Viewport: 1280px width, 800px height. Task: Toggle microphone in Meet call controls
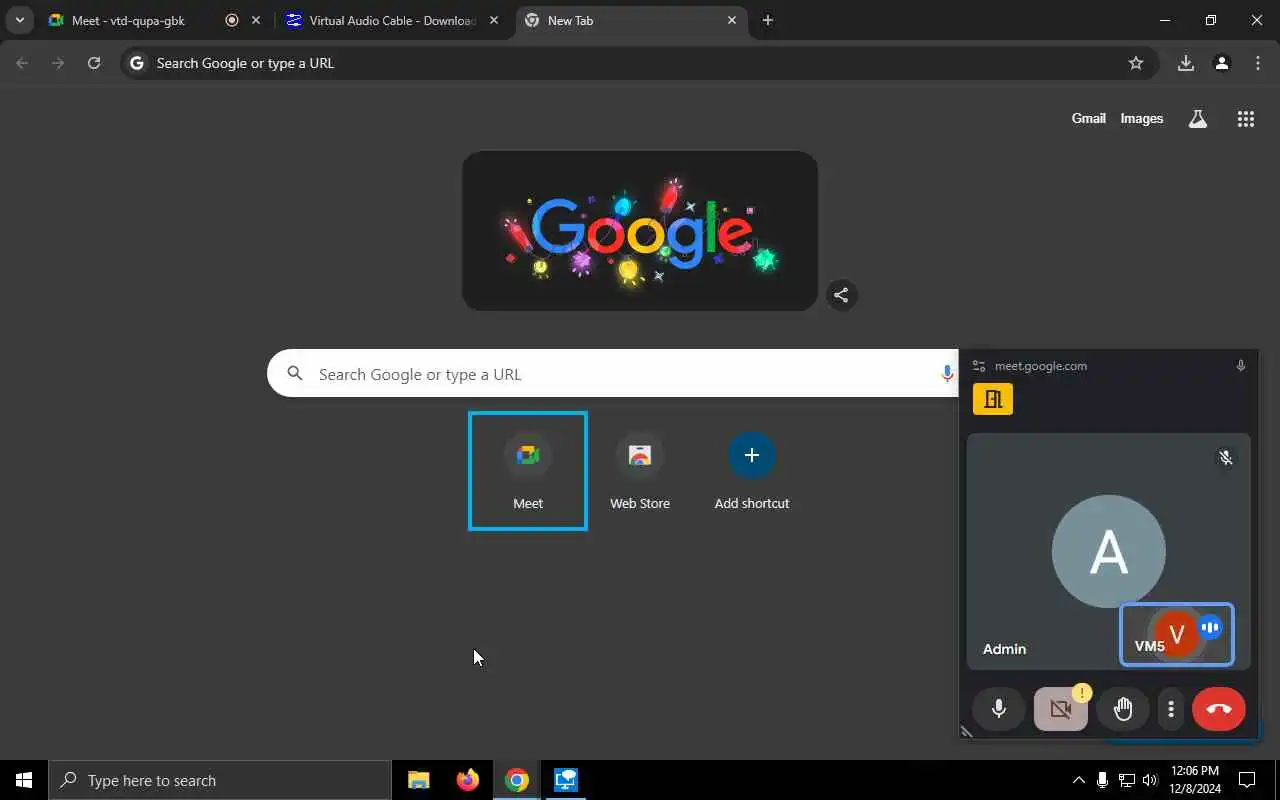pos(998,709)
